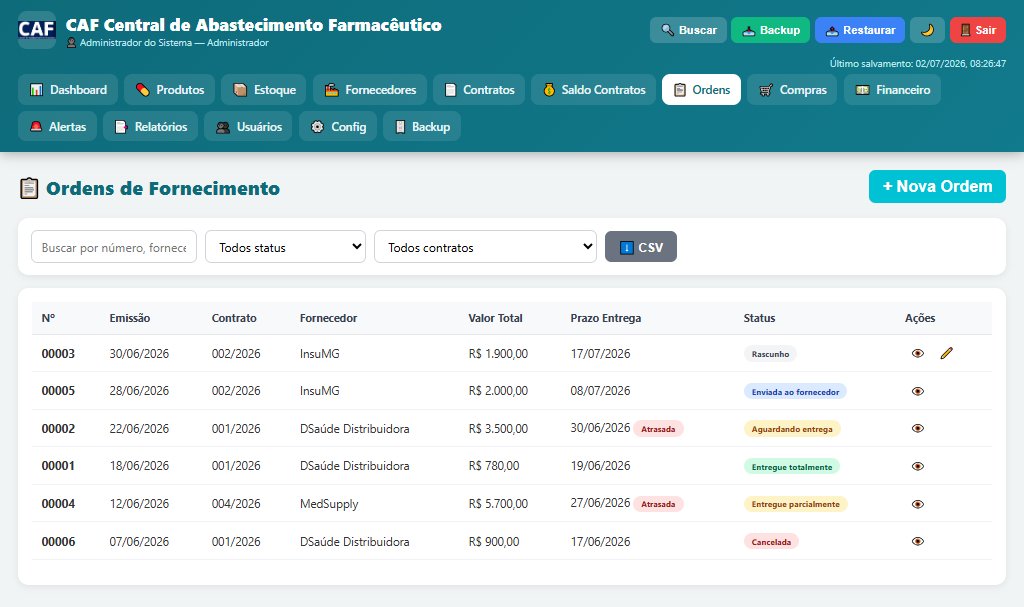The height and width of the screenshot is (607, 1024).
Task: Go to the Financeiro tab
Action: point(892,90)
